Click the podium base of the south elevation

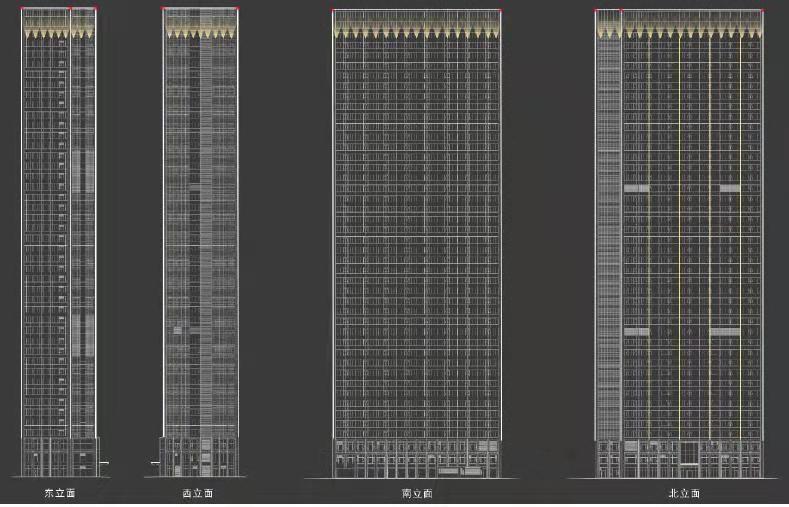(x=417, y=458)
